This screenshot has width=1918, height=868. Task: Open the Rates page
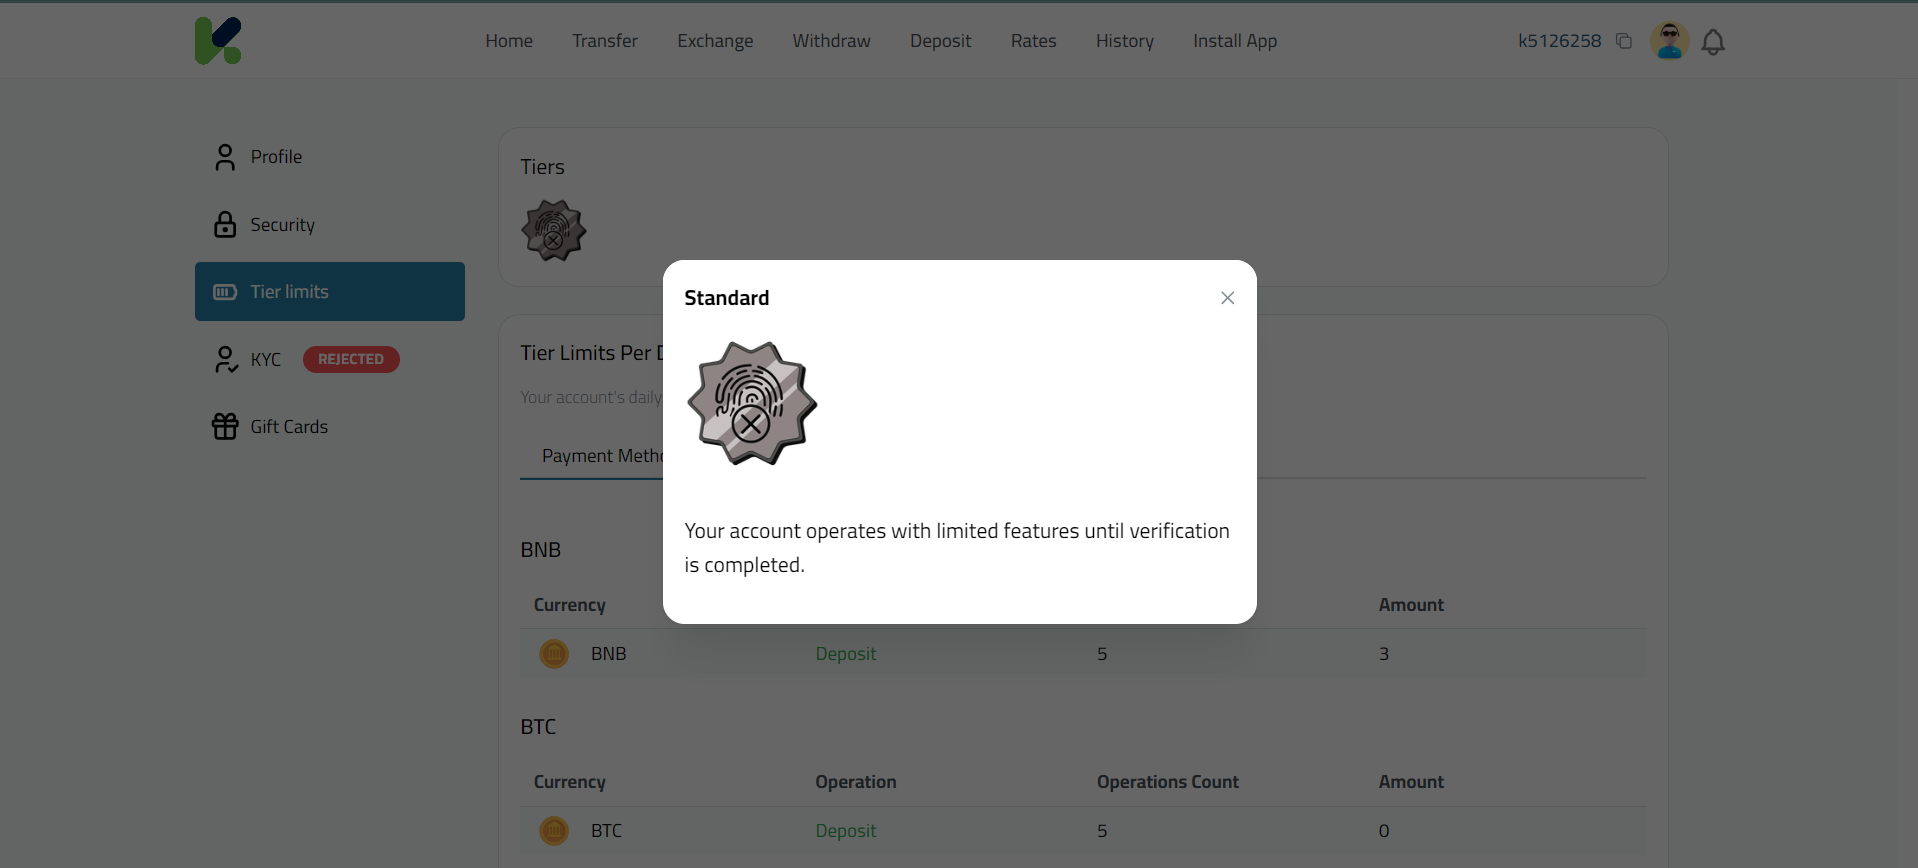(1034, 41)
